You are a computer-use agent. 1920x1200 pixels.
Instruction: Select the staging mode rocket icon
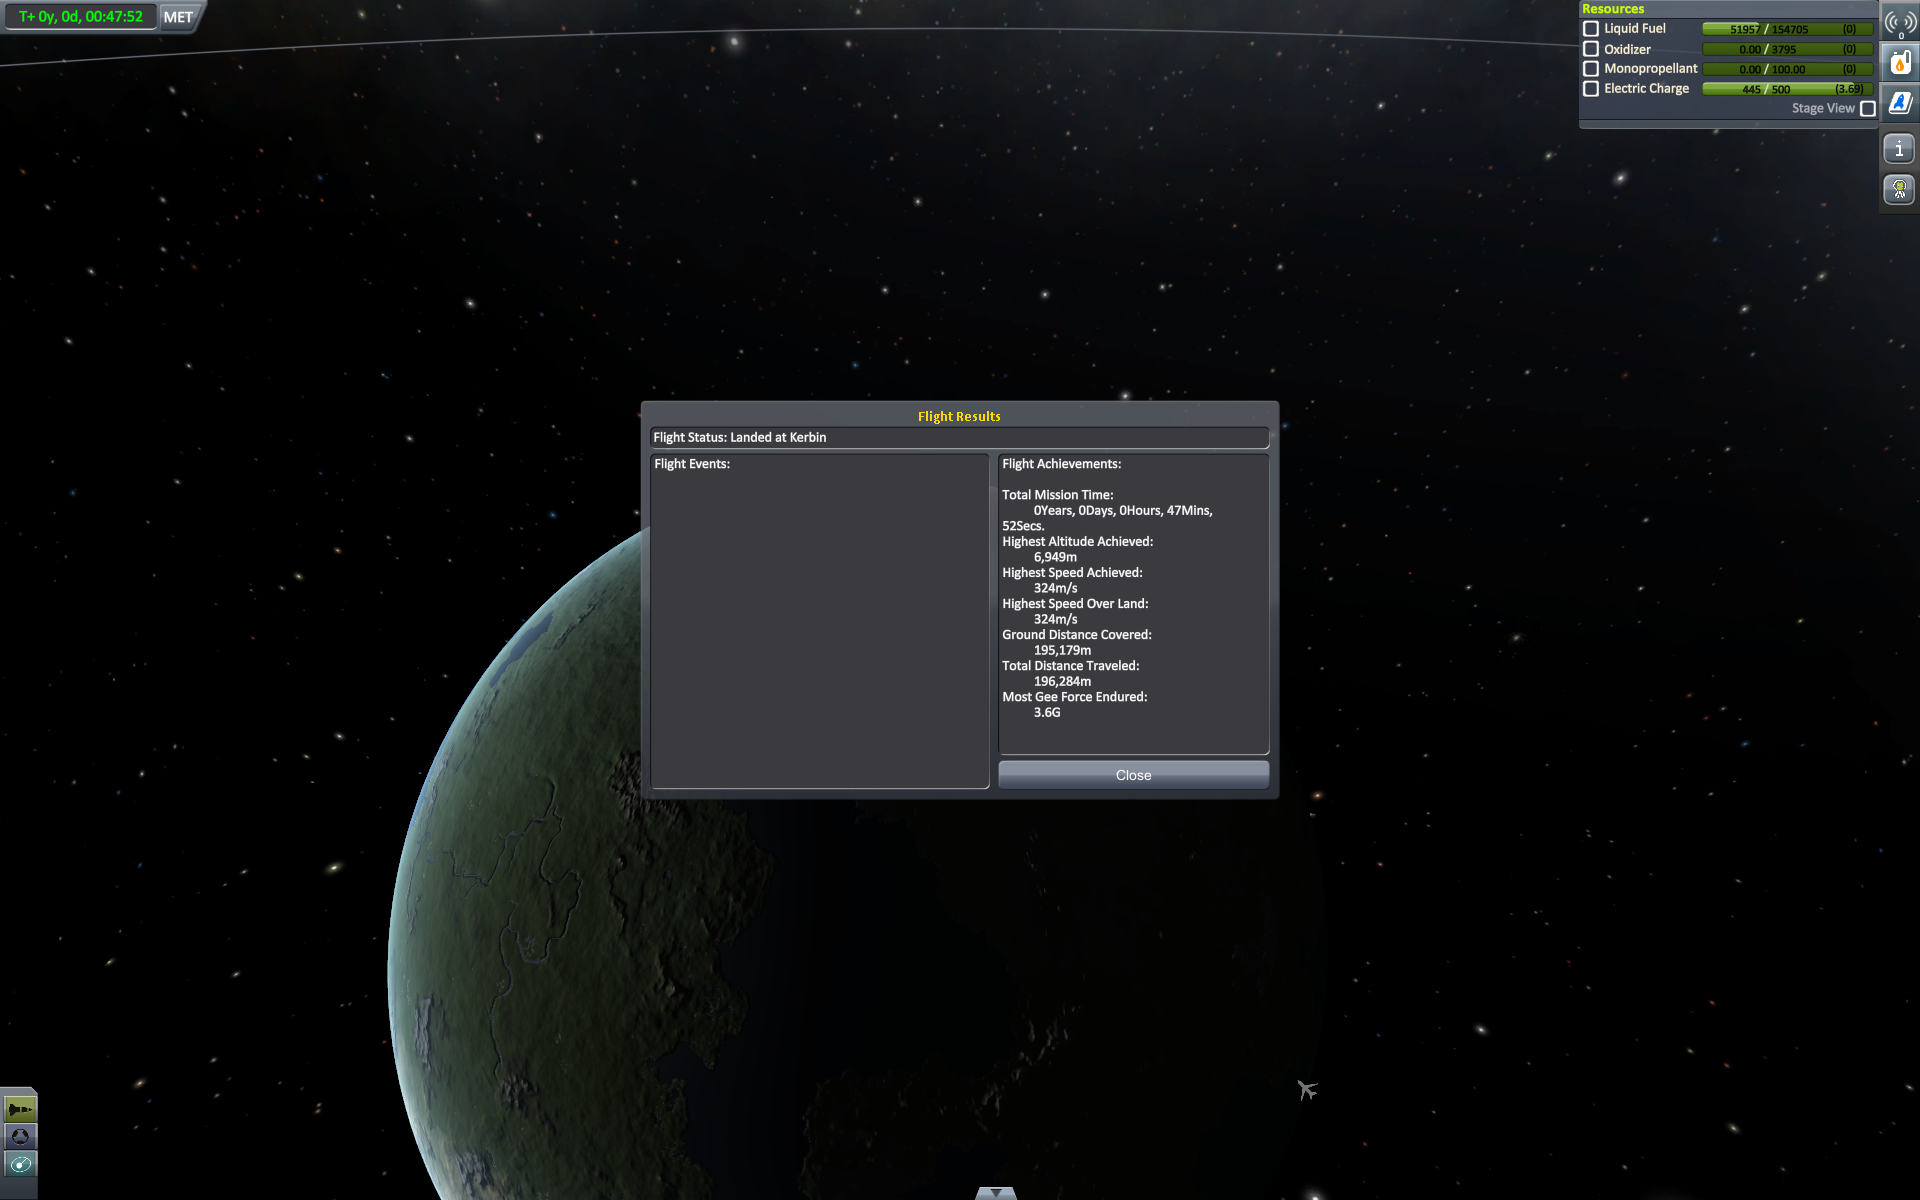point(20,1109)
